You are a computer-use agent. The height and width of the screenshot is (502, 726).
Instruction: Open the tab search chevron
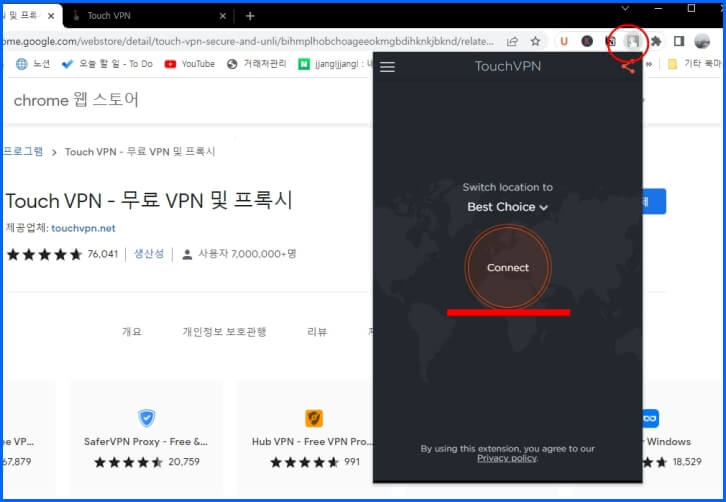click(x=625, y=8)
